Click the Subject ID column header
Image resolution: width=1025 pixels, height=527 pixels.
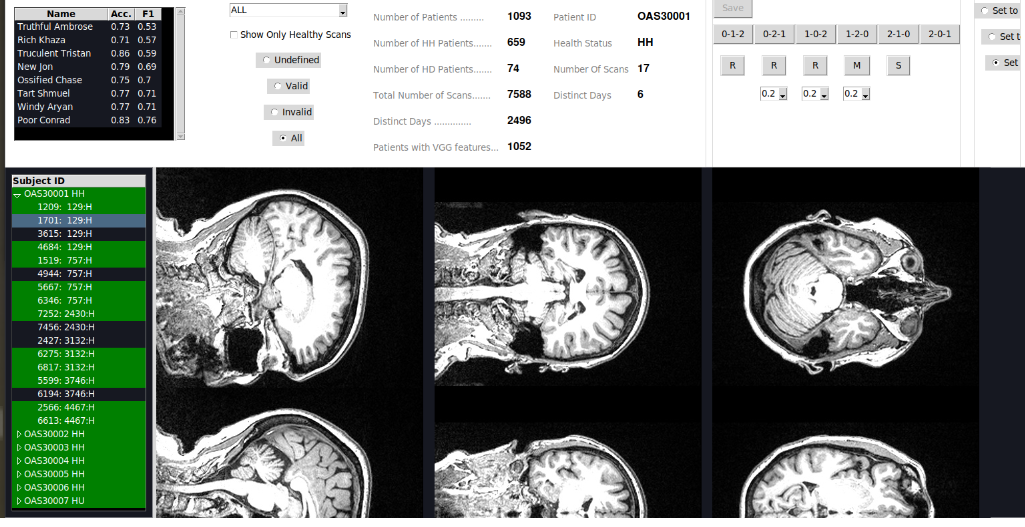pyautogui.click(x=78, y=181)
